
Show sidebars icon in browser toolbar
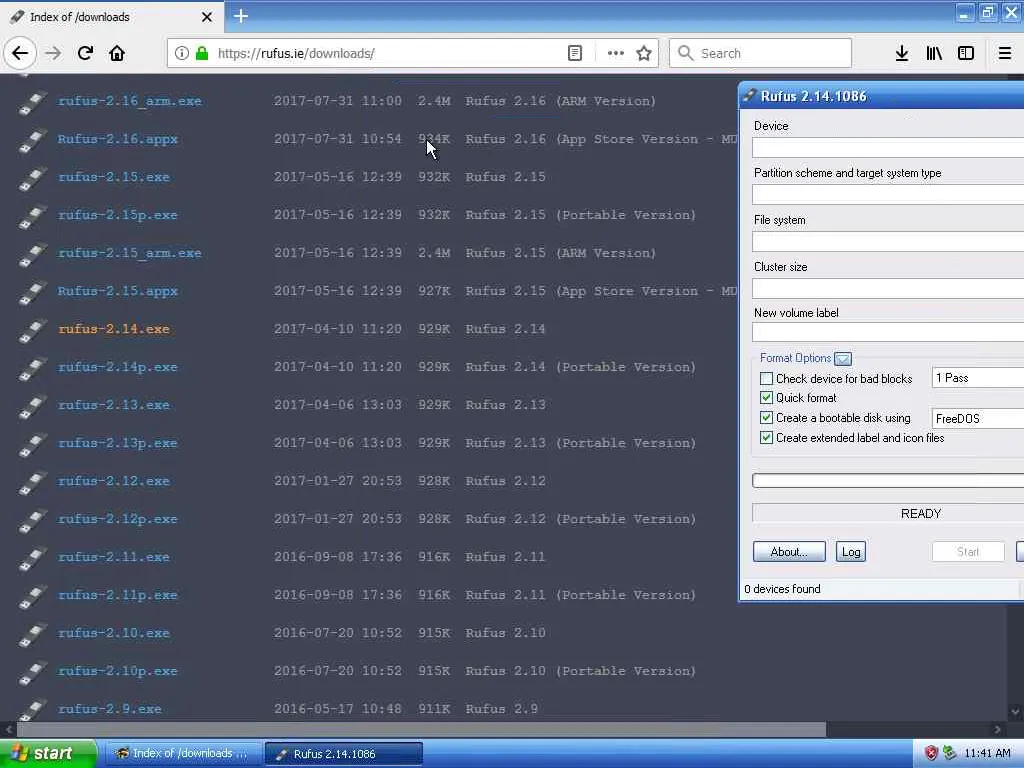[x=966, y=53]
